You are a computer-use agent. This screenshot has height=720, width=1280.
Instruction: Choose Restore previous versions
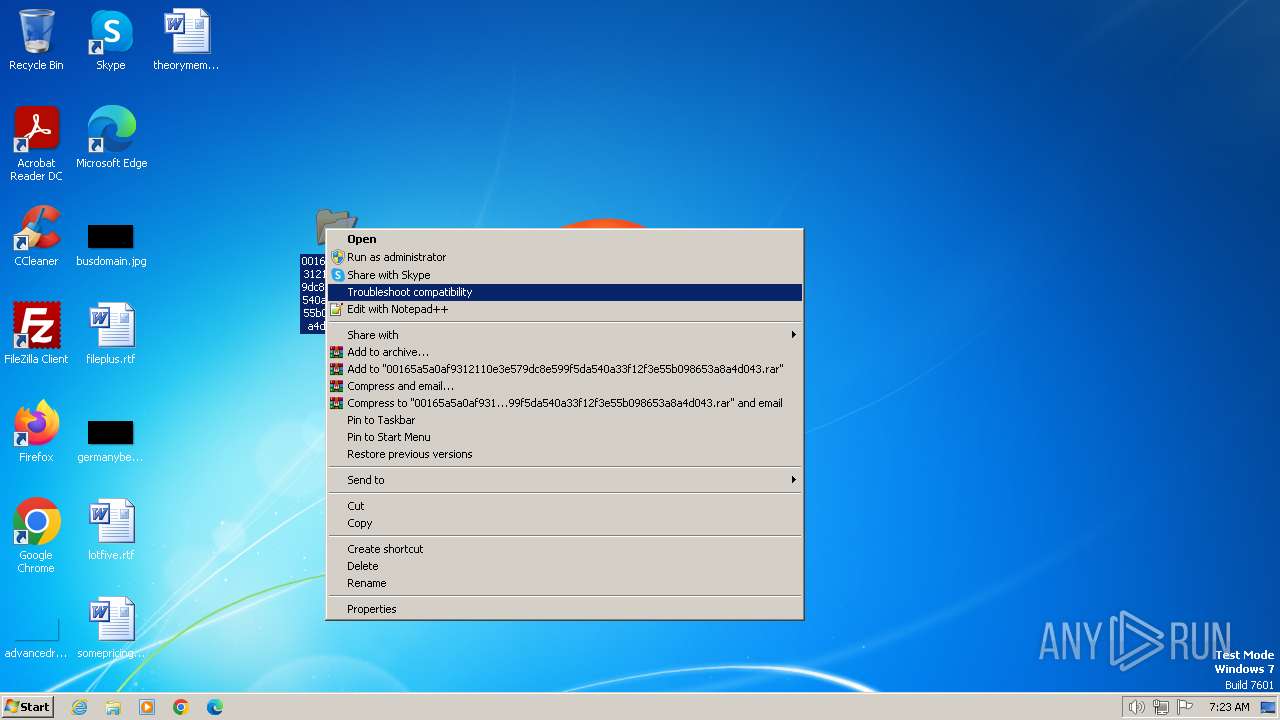(565, 454)
